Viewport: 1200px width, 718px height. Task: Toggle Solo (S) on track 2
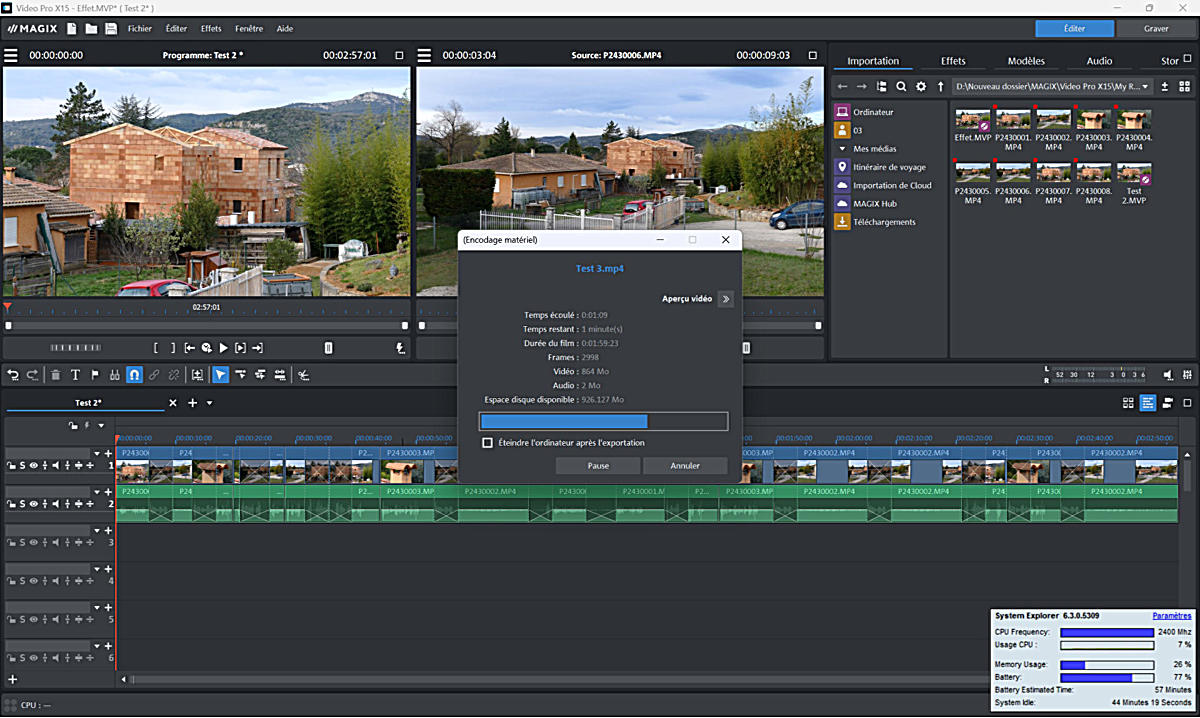coord(22,504)
